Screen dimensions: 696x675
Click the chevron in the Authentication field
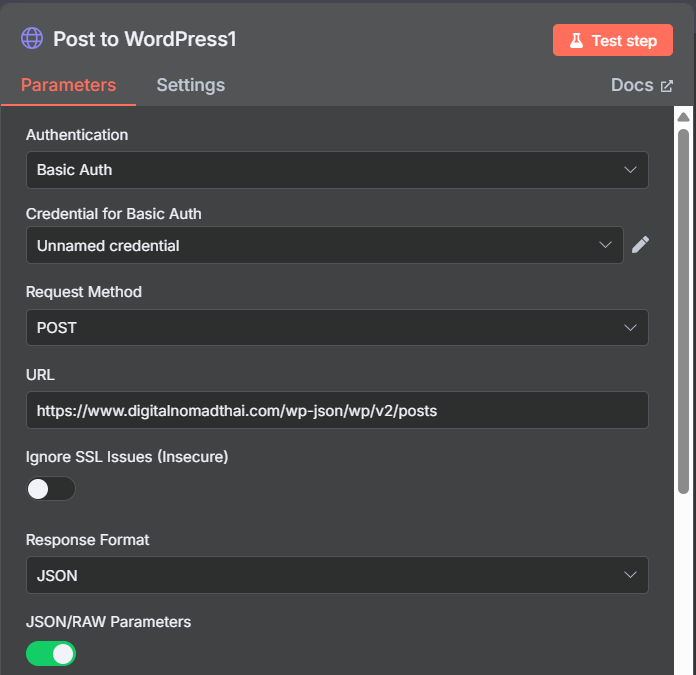(x=630, y=170)
